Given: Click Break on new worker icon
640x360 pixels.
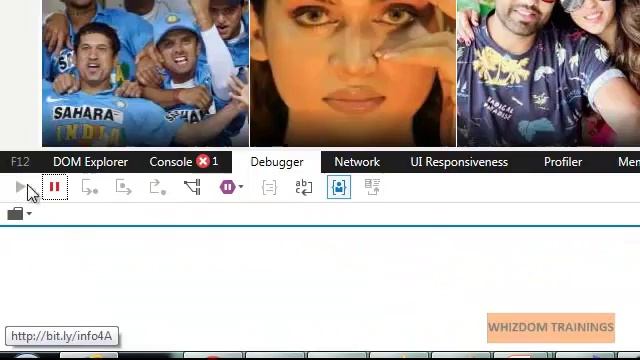Looking at the screenshot, I should 192,187.
